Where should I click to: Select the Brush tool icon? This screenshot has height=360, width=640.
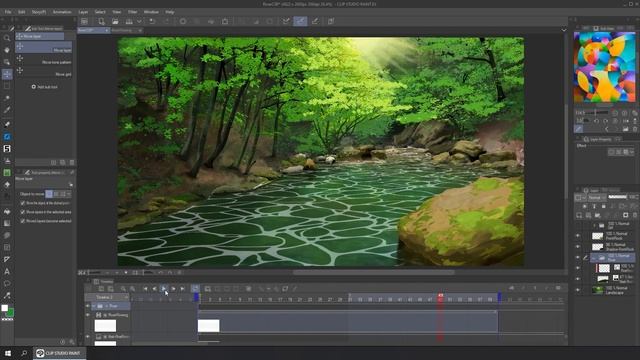pos(7,149)
